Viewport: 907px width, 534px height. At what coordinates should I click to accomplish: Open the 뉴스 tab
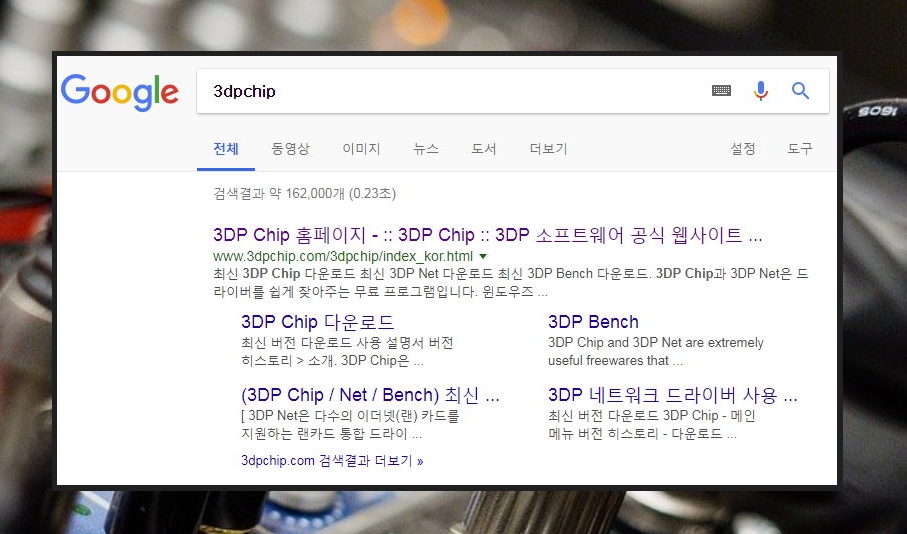426,149
